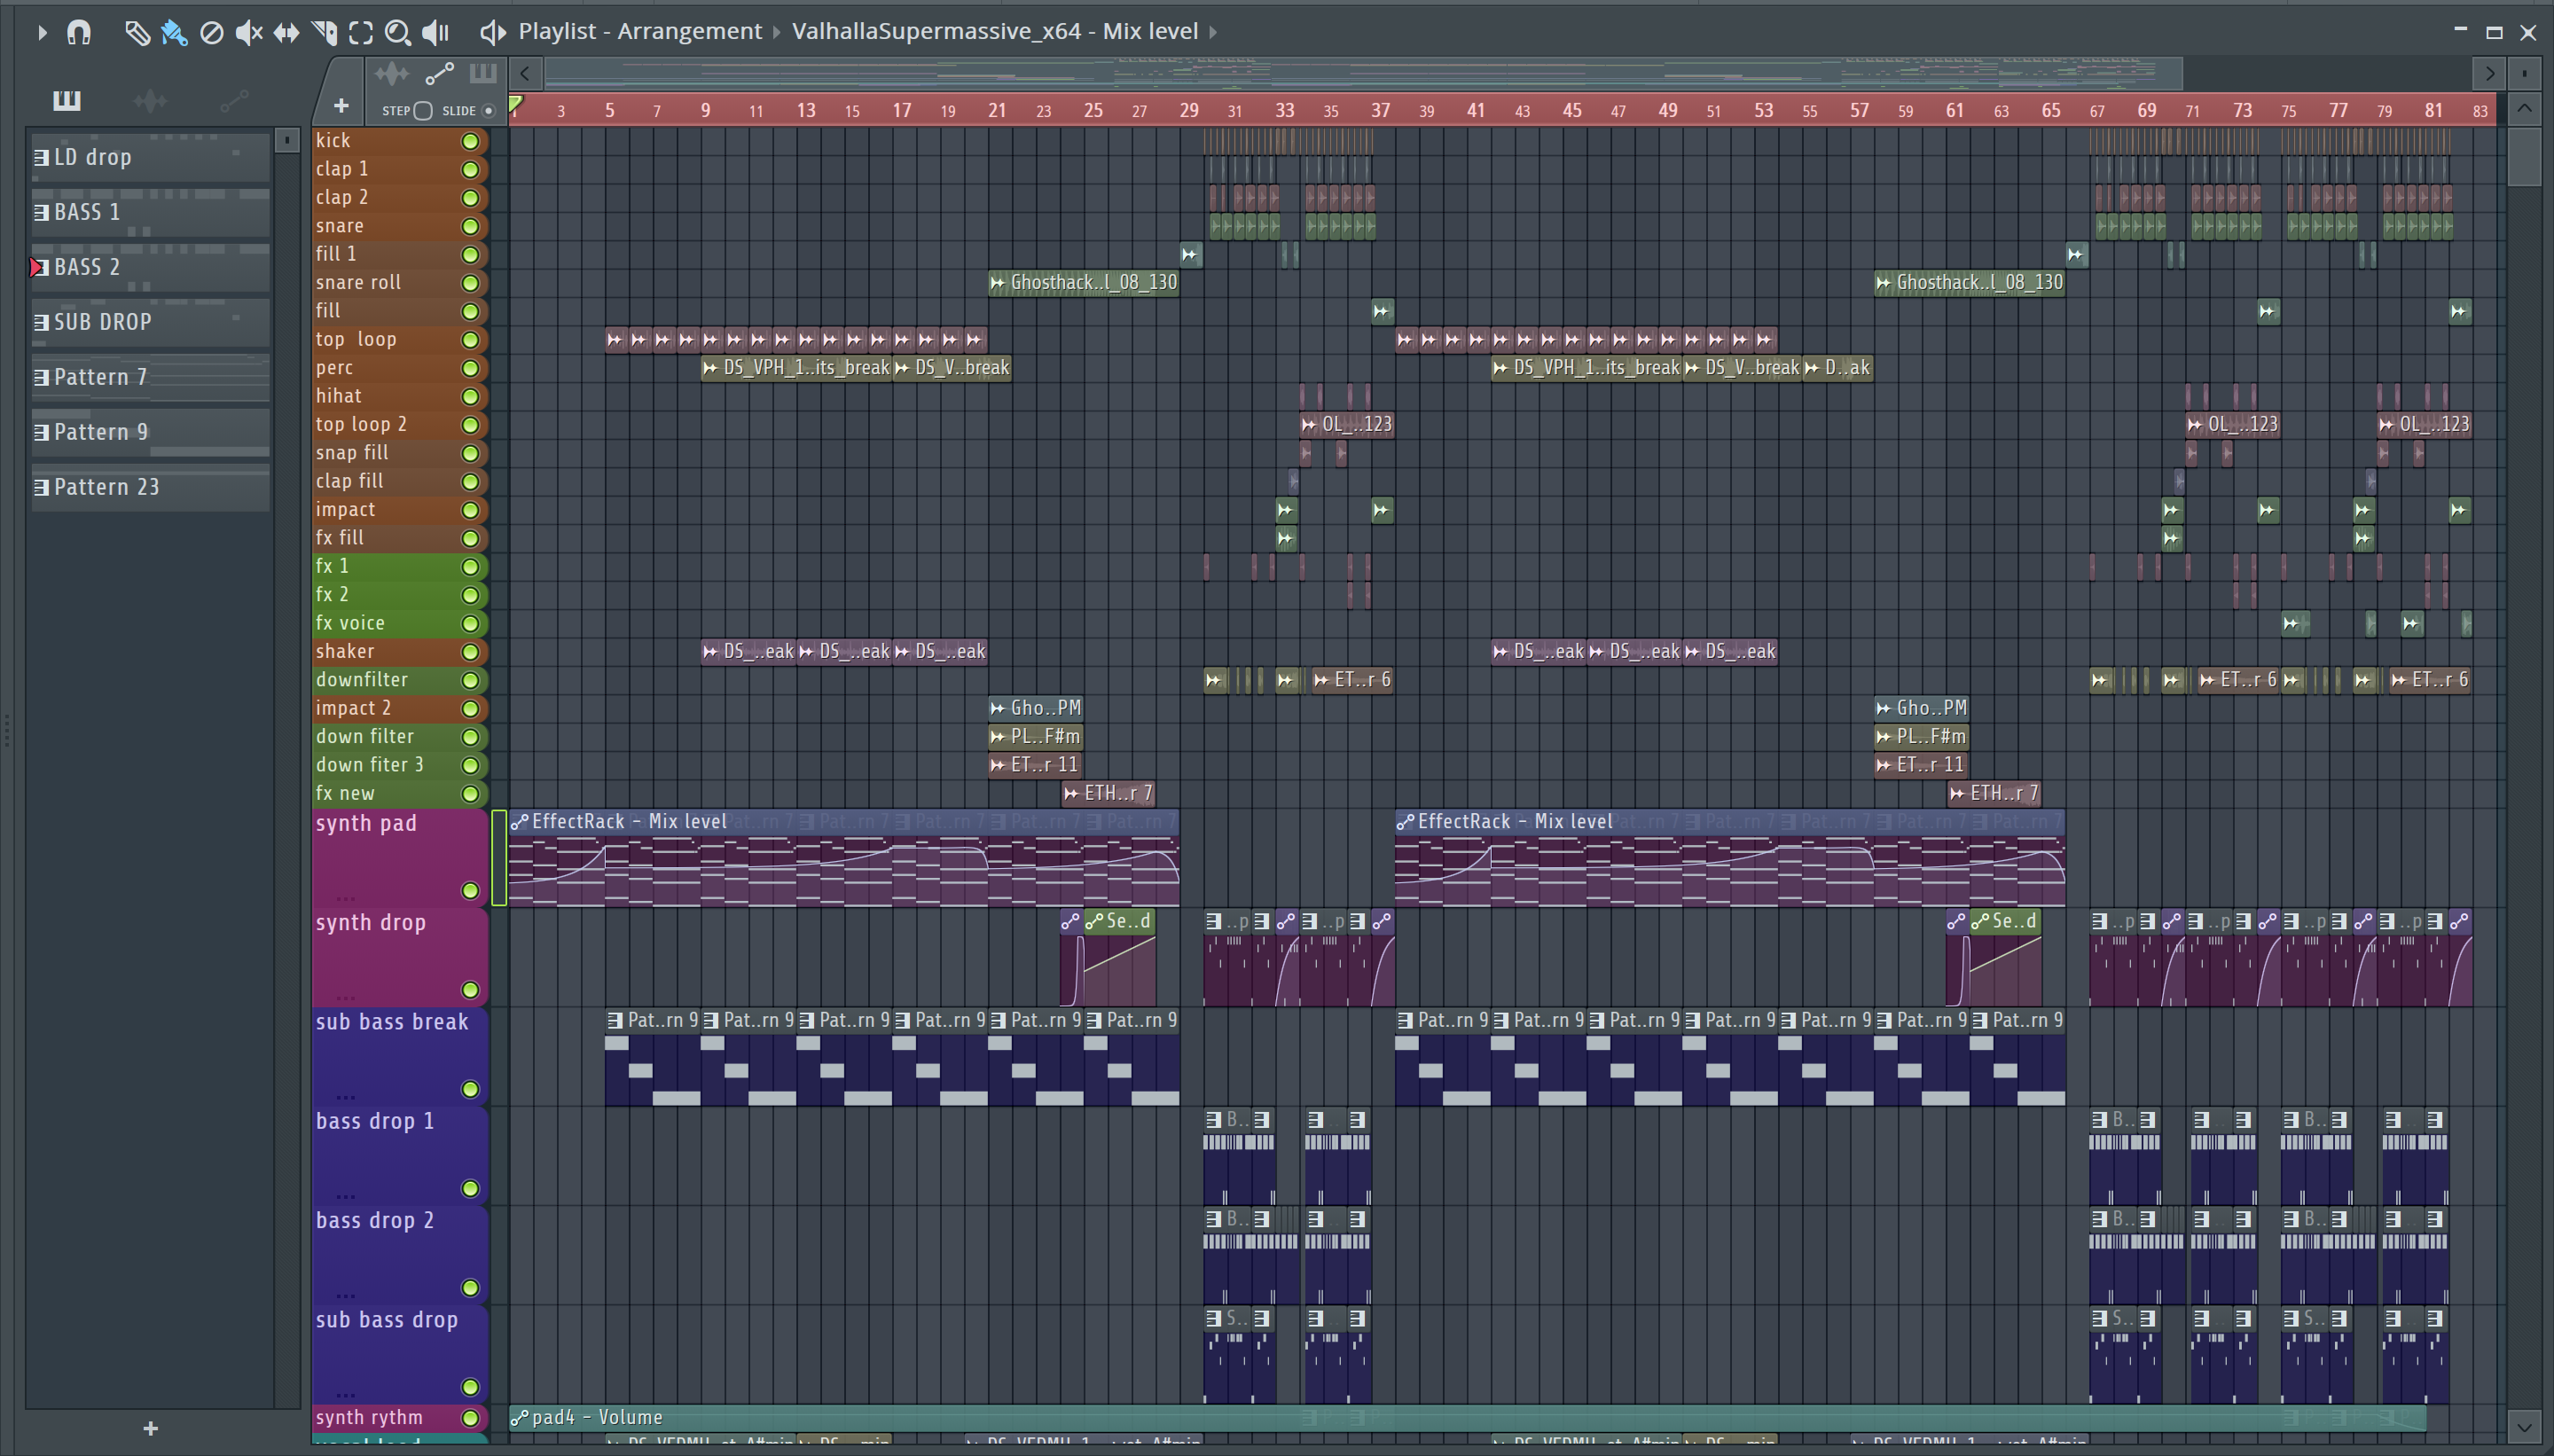2554x1456 pixels.
Task: Select the BASS 1 pattern
Action: 150,213
